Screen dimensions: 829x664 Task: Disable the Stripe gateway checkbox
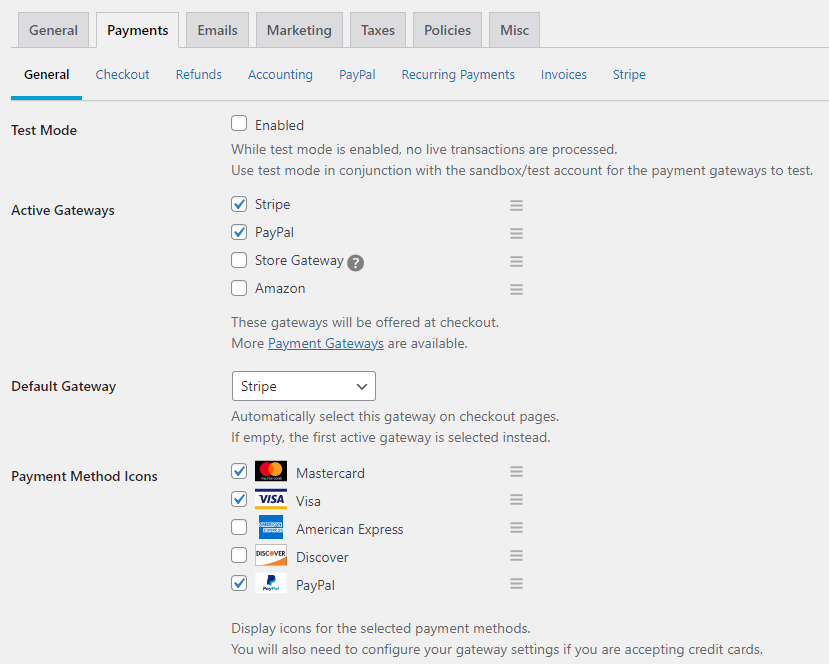(x=238, y=204)
